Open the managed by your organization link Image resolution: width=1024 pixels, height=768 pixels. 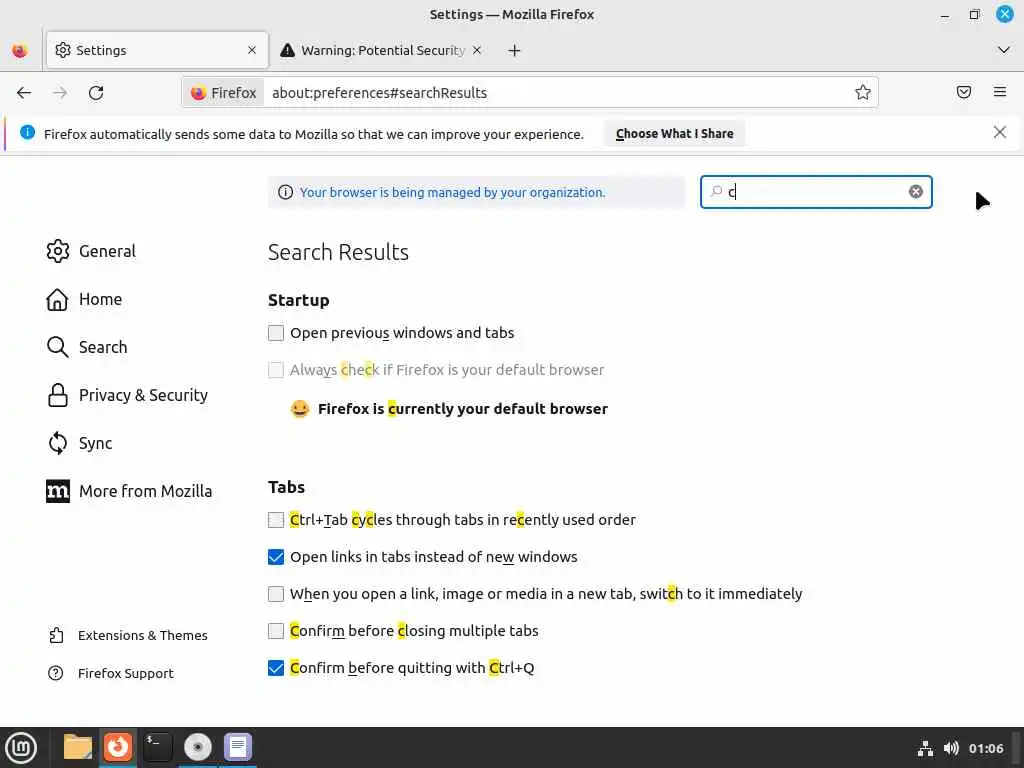(x=452, y=192)
